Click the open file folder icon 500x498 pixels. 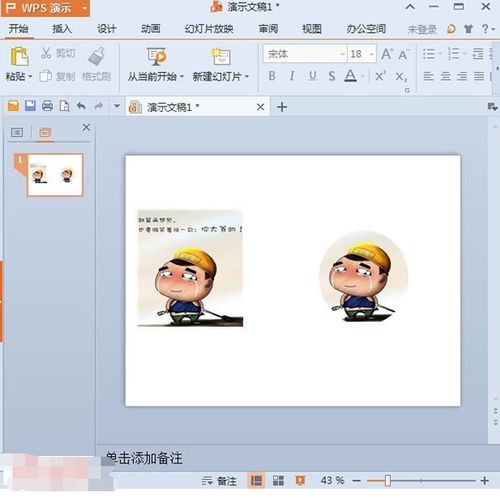pyautogui.click(x=13, y=106)
